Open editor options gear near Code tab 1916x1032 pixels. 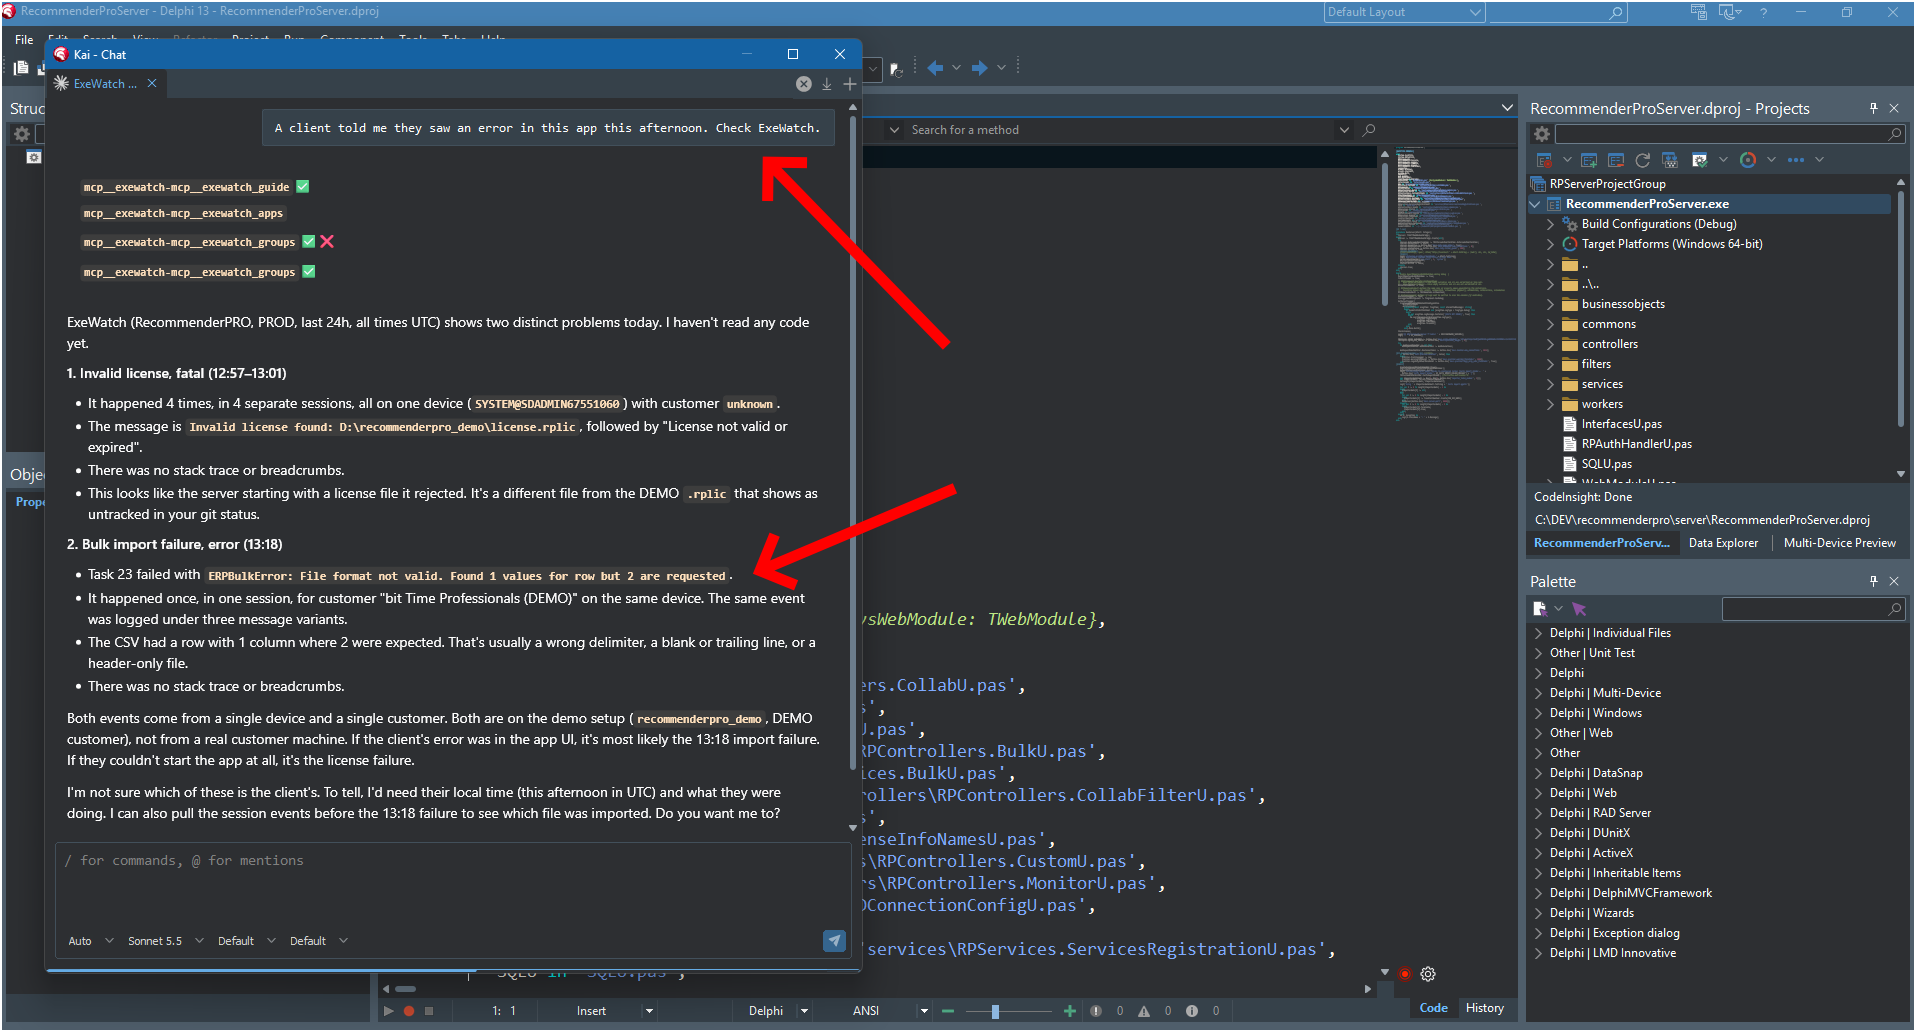1428,974
